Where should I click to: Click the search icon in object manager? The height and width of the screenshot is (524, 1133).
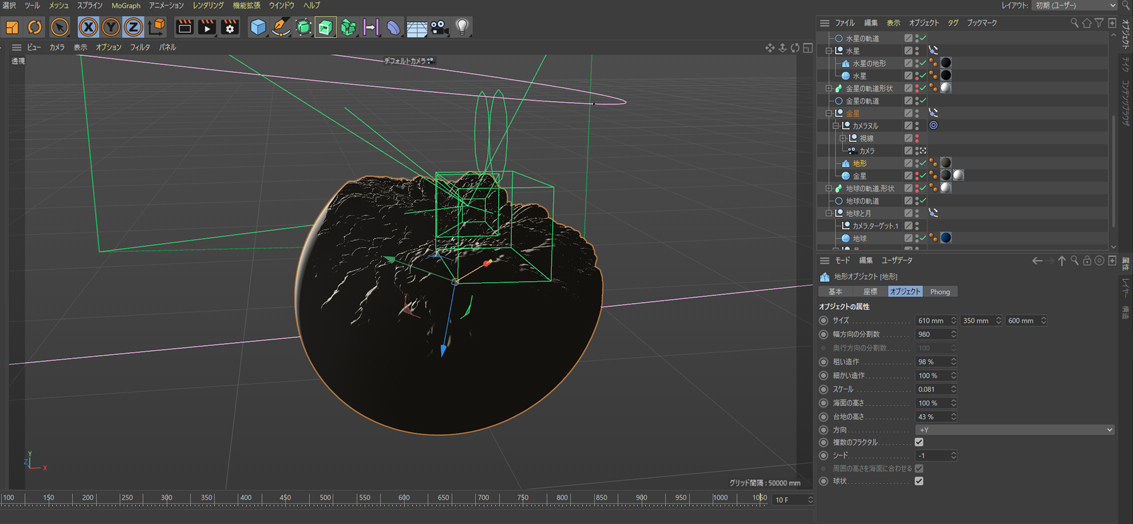[1074, 23]
